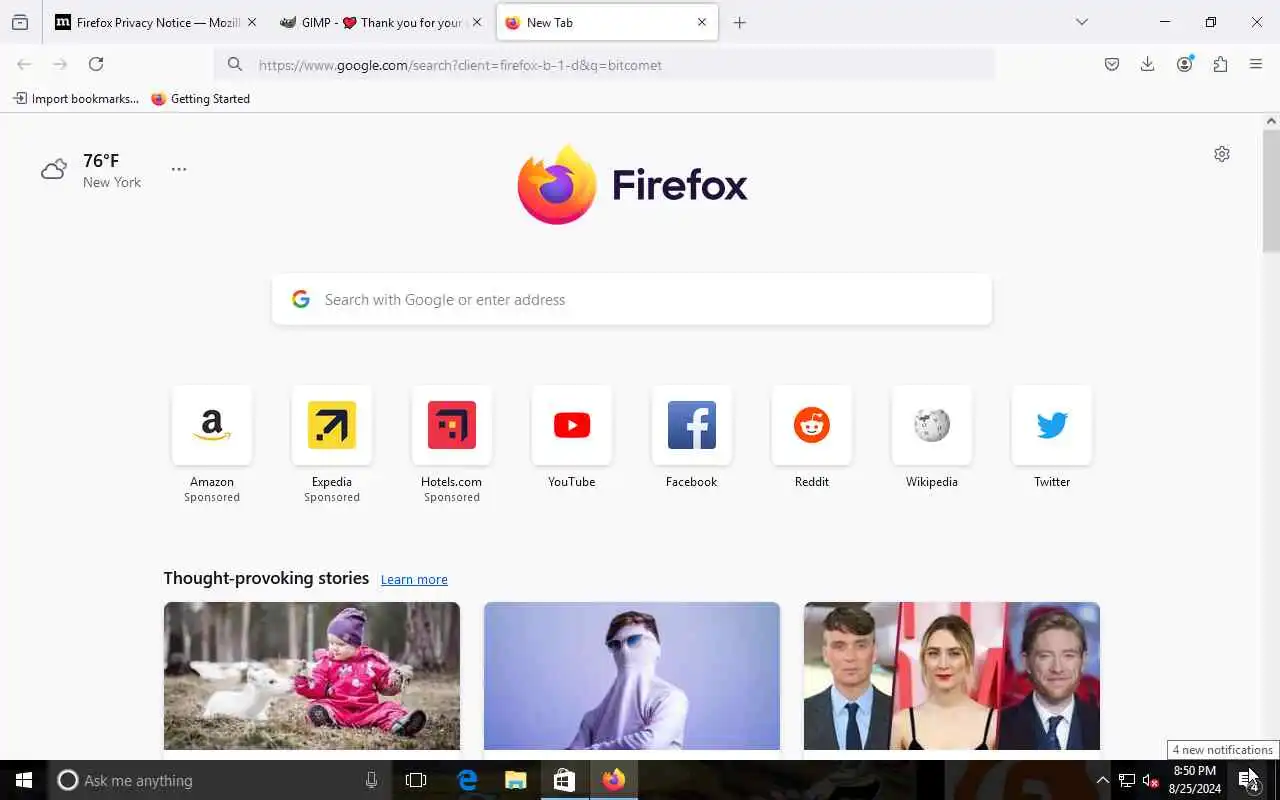Minimize the Firefox window
The width and height of the screenshot is (1280, 800).
[1165, 22]
